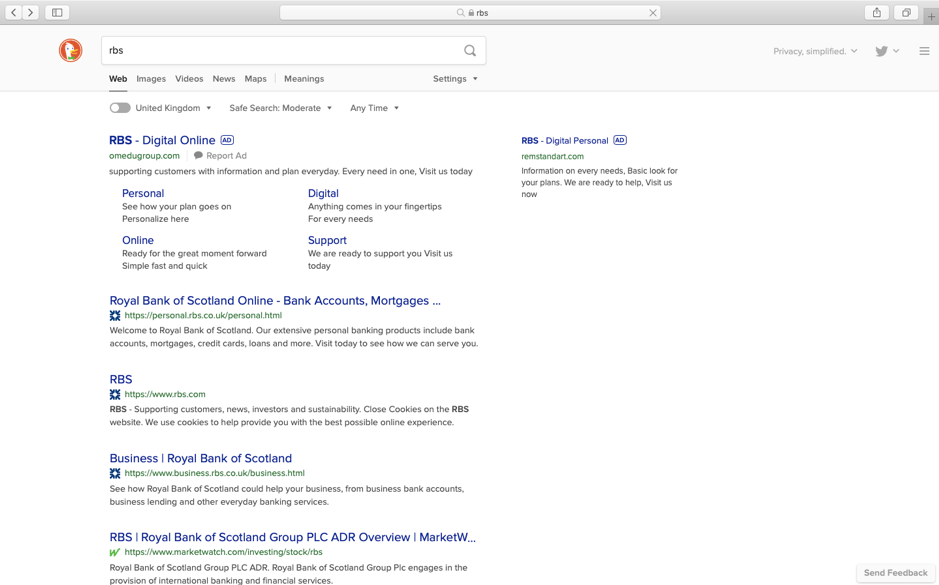
Task: Click the Report Ad speech bubble icon
Action: [198, 156]
